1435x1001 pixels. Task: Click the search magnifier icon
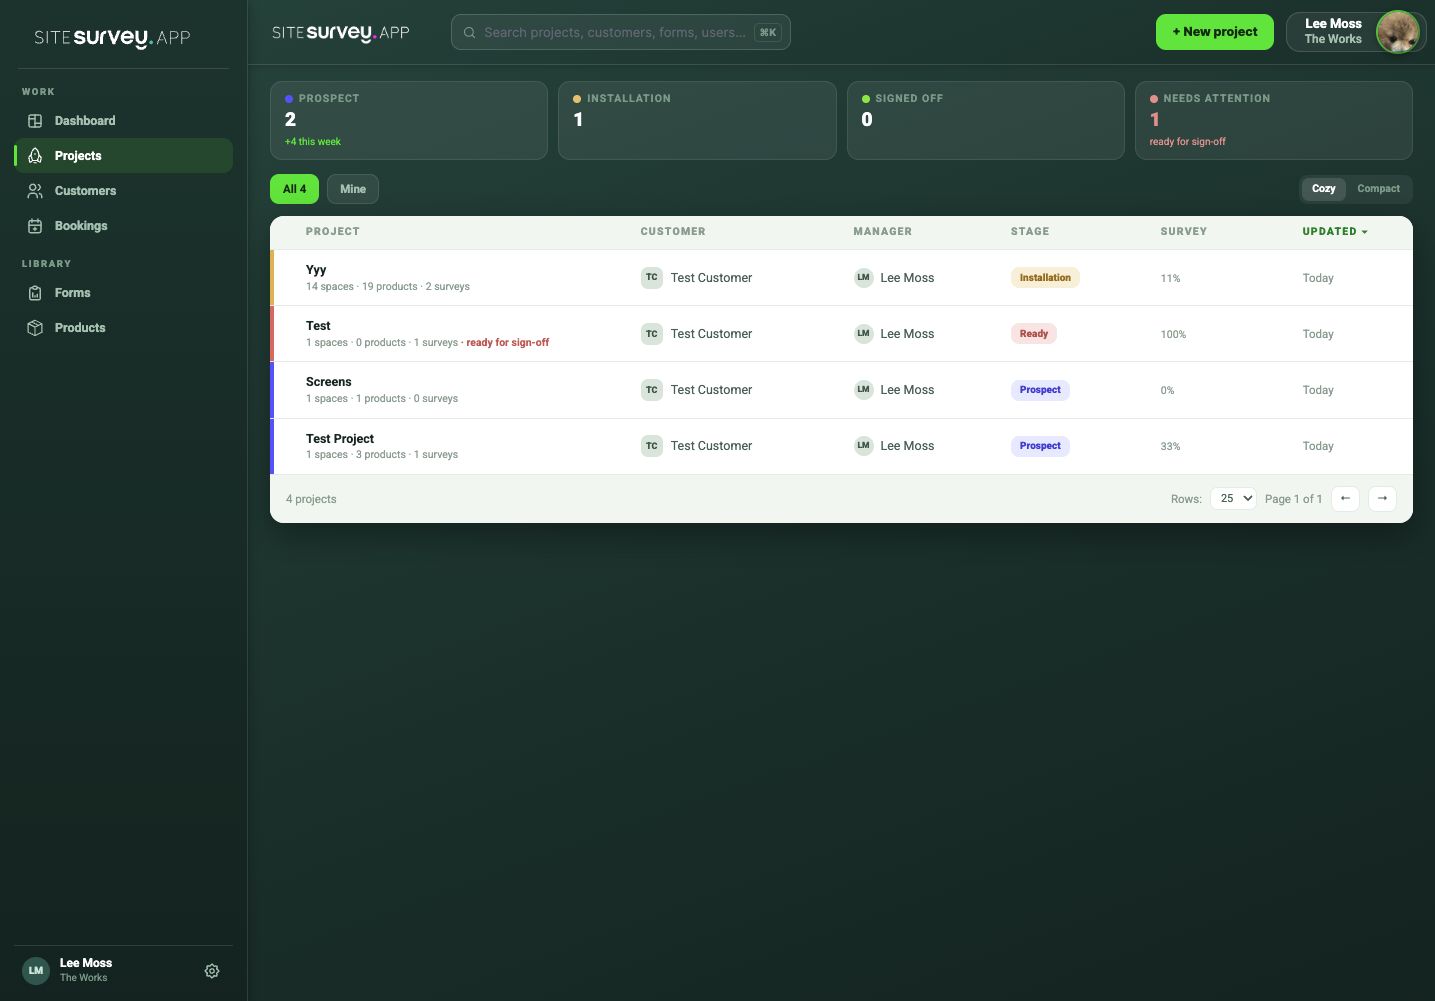coord(469,33)
